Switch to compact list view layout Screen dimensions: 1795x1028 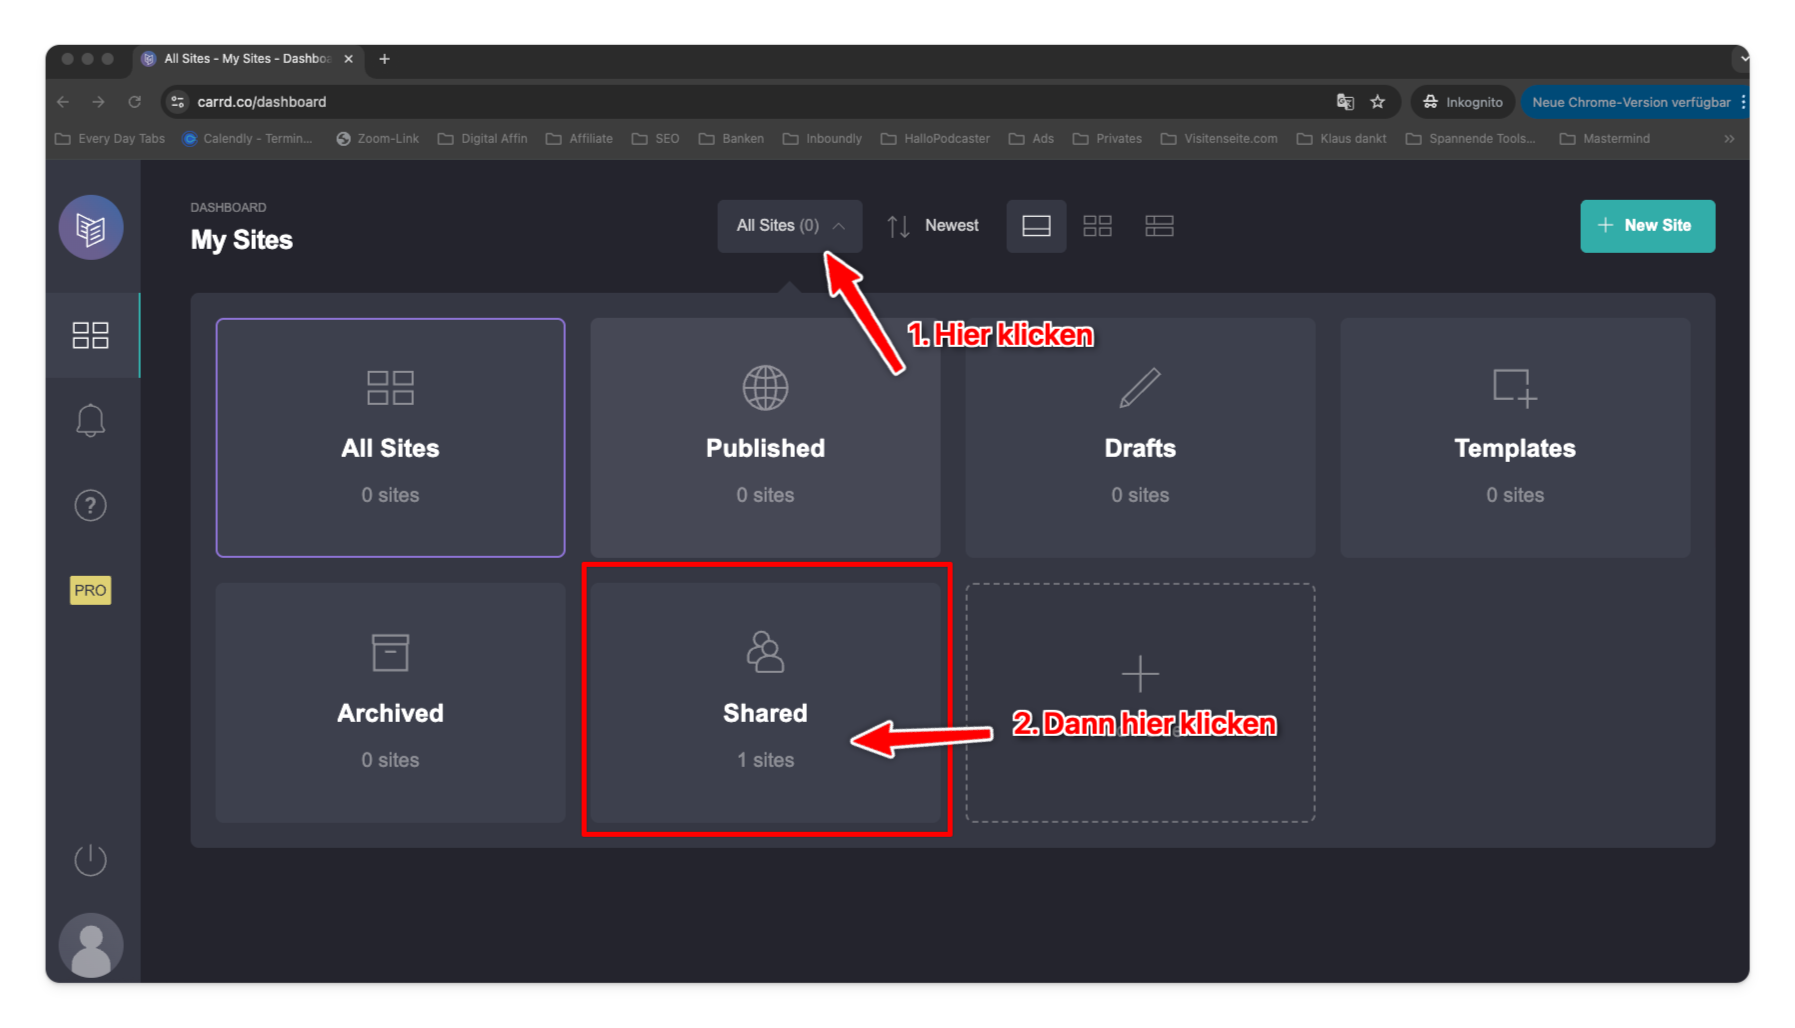pyautogui.click(x=1159, y=226)
